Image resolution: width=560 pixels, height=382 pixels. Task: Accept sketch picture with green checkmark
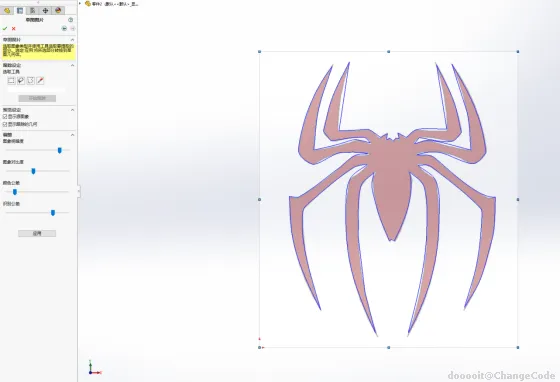(x=5, y=29)
